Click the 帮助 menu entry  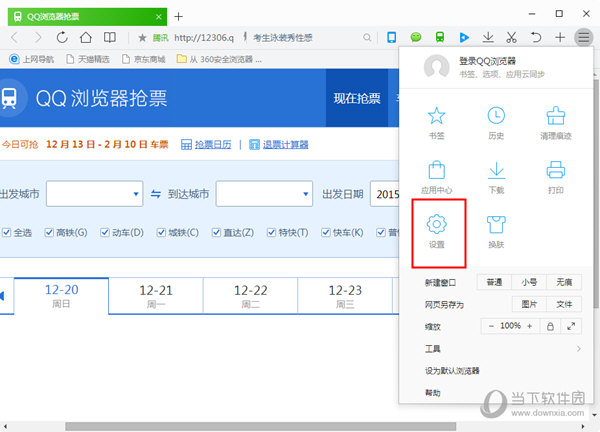(x=432, y=392)
